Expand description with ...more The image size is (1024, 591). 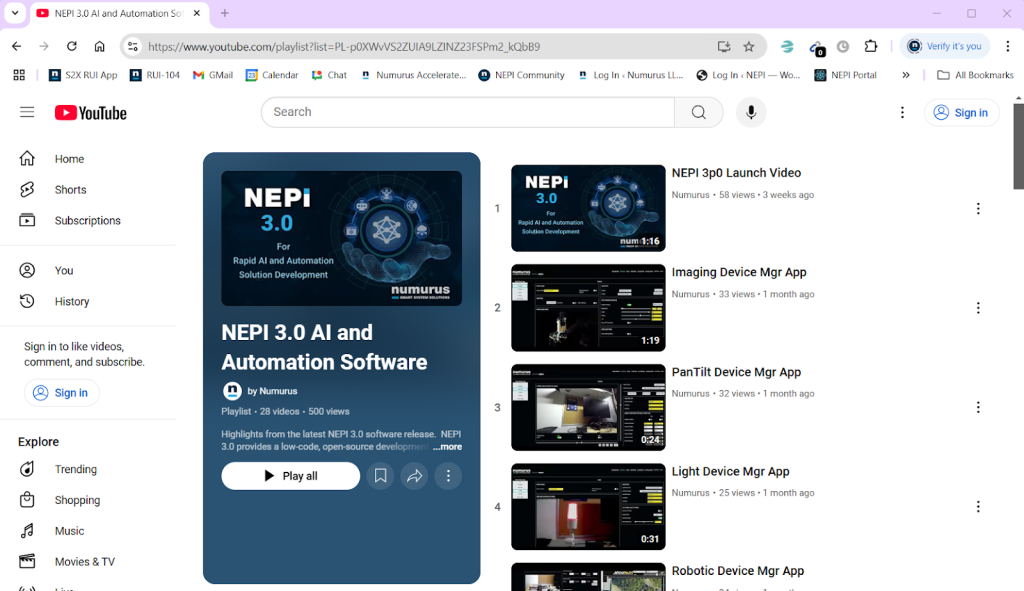tap(447, 447)
